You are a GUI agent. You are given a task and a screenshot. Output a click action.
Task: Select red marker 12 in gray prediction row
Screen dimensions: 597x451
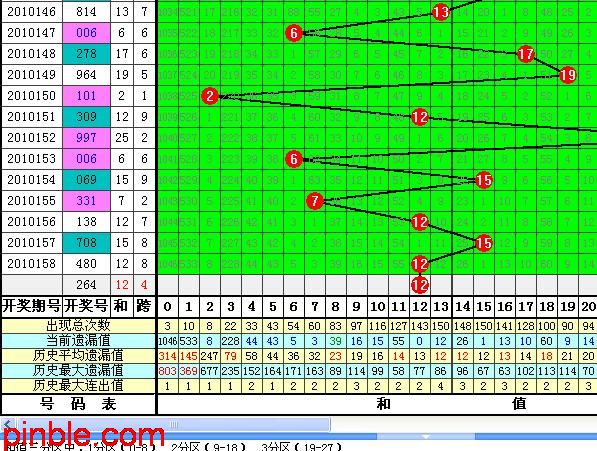(420, 285)
